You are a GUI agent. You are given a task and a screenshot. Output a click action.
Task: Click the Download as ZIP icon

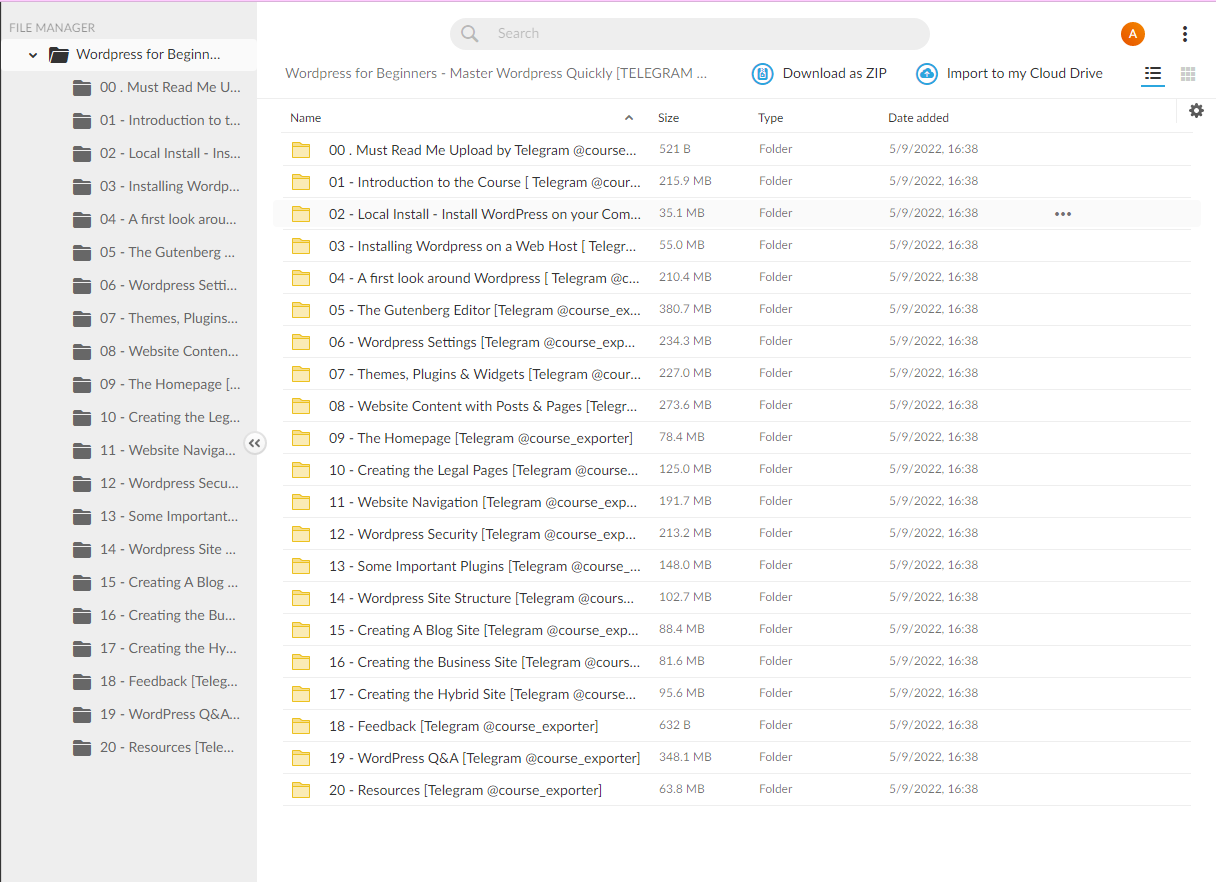(x=763, y=74)
